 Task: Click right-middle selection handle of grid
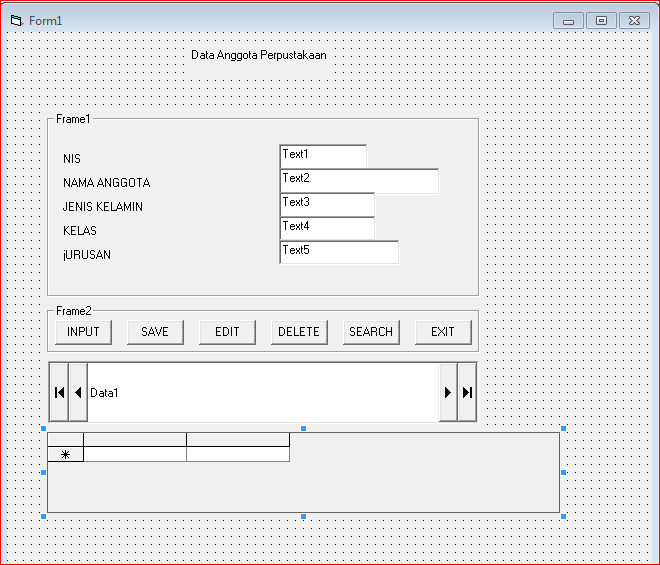pyautogui.click(x=564, y=472)
